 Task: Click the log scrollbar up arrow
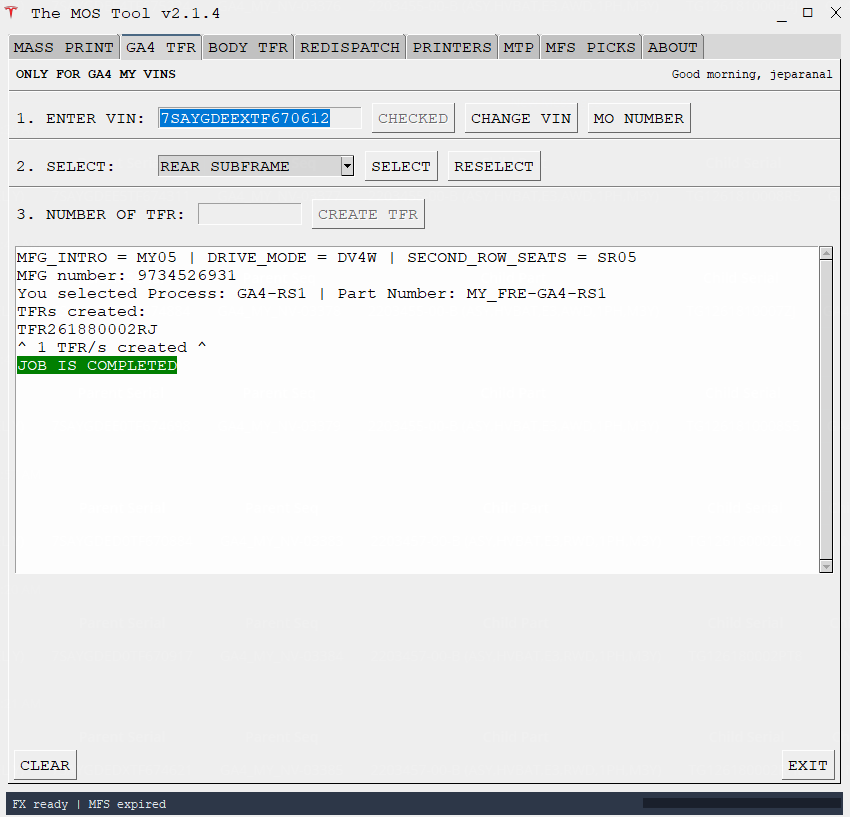coord(826,253)
